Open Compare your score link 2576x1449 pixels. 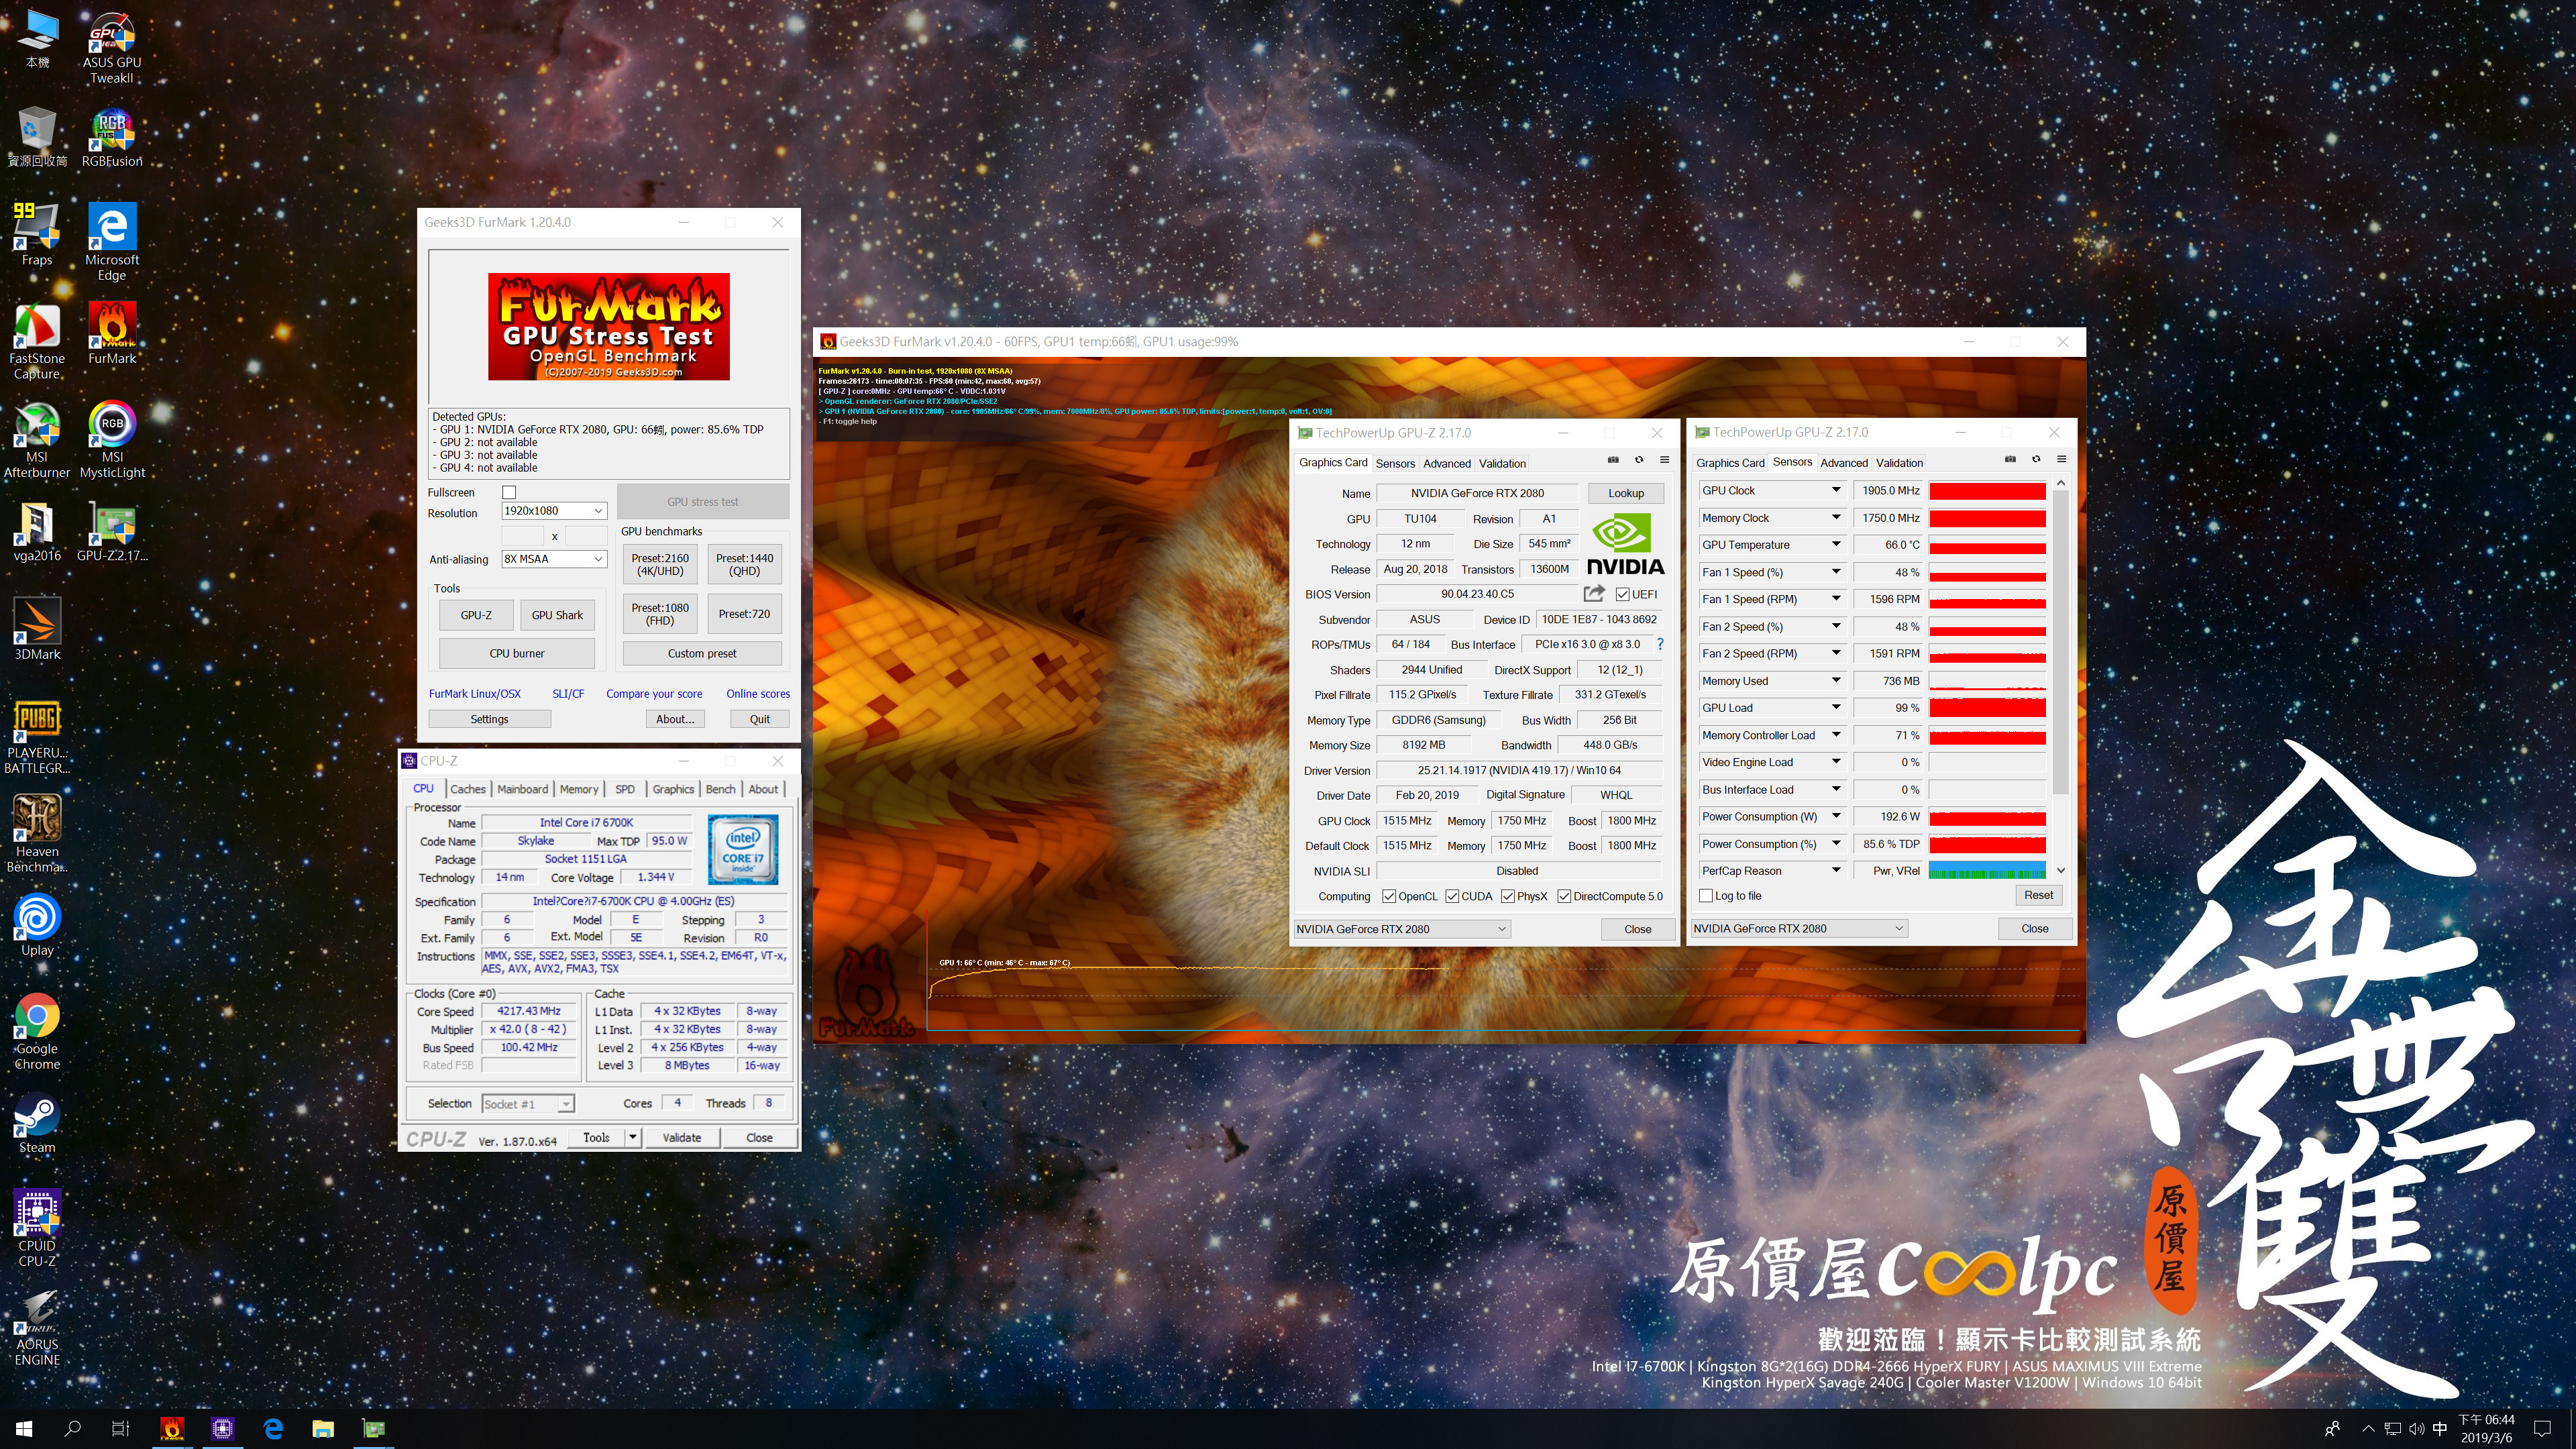coord(654,693)
